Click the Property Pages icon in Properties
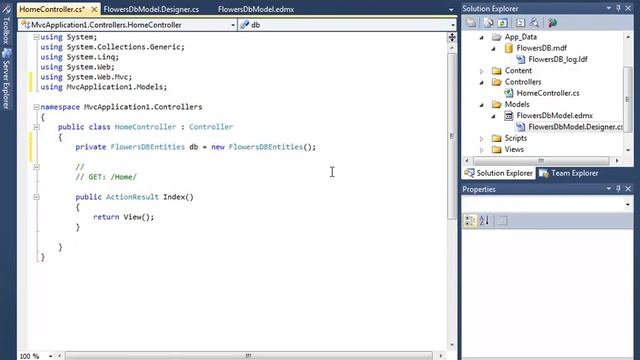Image resolution: width=640 pixels, height=360 pixels. pos(503,221)
